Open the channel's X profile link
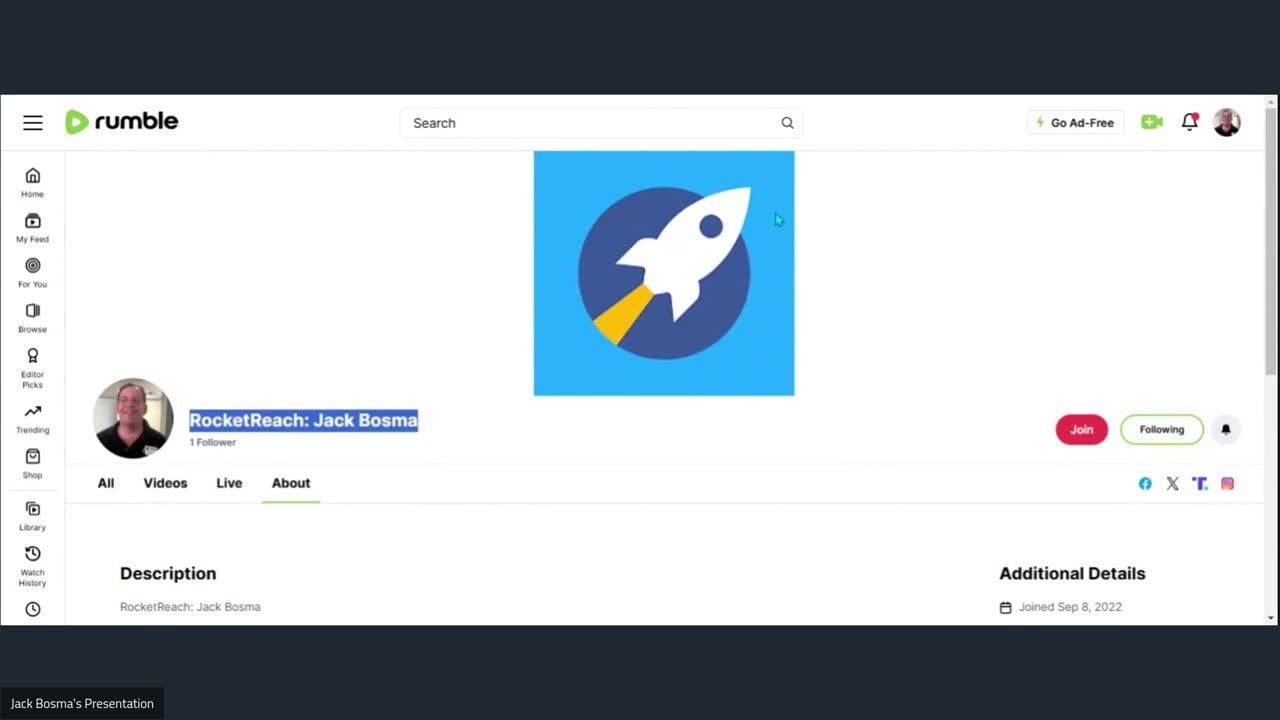Image resolution: width=1280 pixels, height=720 pixels. 1172,484
